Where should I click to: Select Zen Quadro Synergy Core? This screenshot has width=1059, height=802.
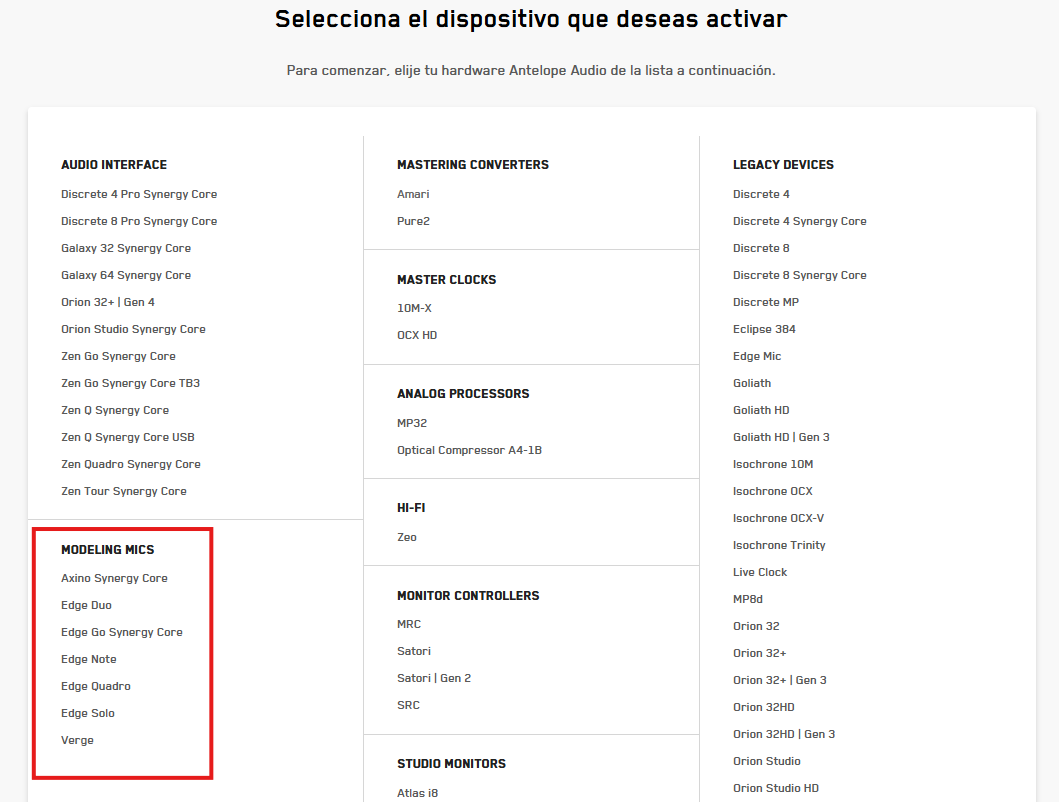[x=130, y=464]
